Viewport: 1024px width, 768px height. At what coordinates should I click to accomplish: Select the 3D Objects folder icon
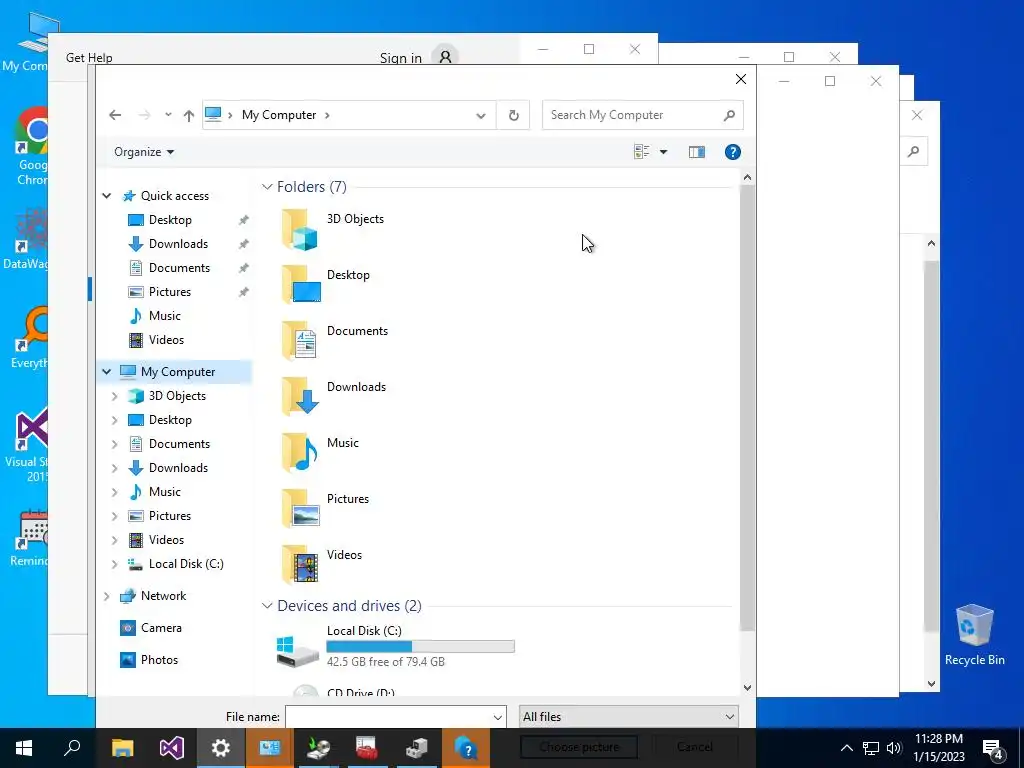point(300,229)
